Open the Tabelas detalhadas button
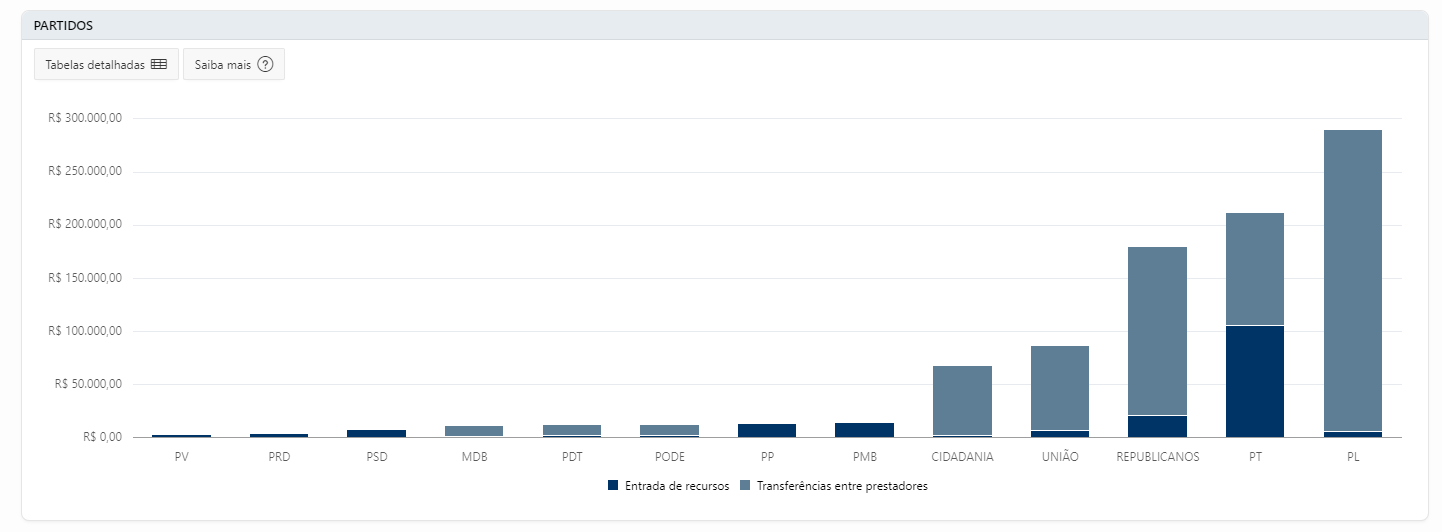This screenshot has height=532, width=1442. click(x=107, y=65)
